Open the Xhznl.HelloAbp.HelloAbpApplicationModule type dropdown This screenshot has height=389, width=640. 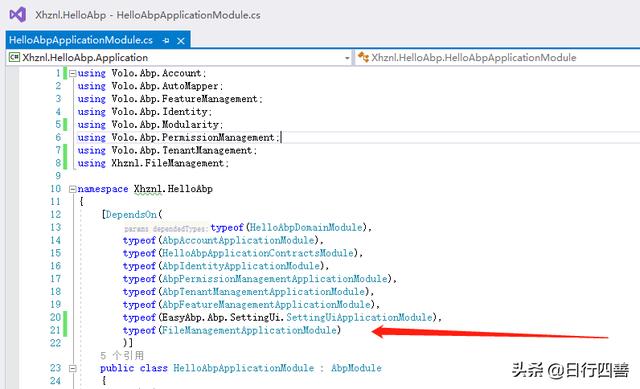click(x=497, y=58)
